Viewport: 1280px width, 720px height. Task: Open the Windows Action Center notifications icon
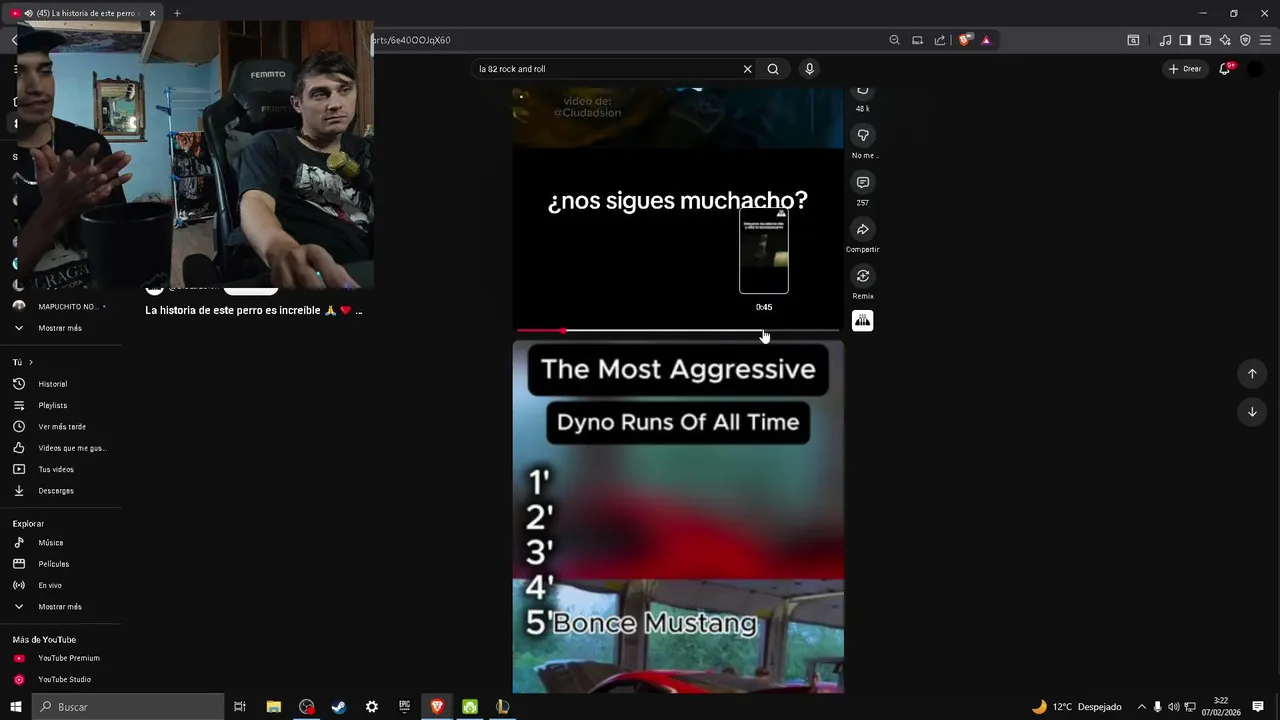click(x=1258, y=707)
